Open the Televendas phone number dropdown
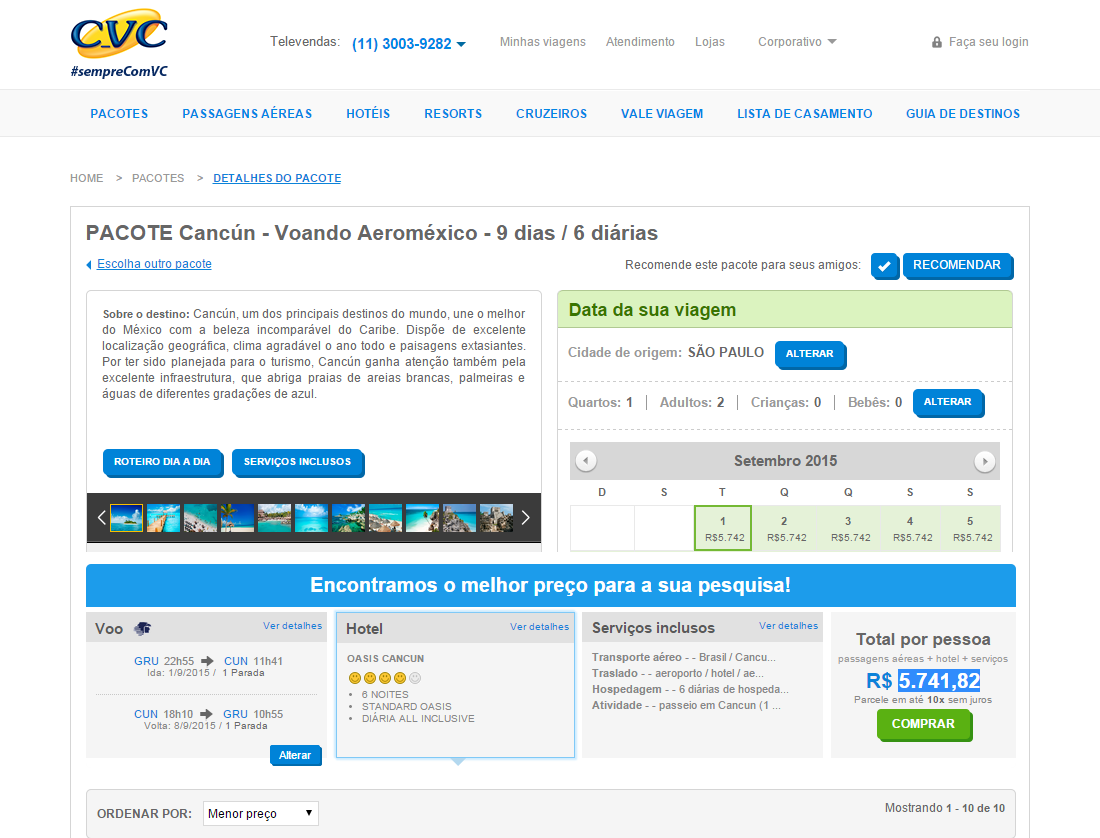The height and width of the screenshot is (838, 1100). pos(409,43)
